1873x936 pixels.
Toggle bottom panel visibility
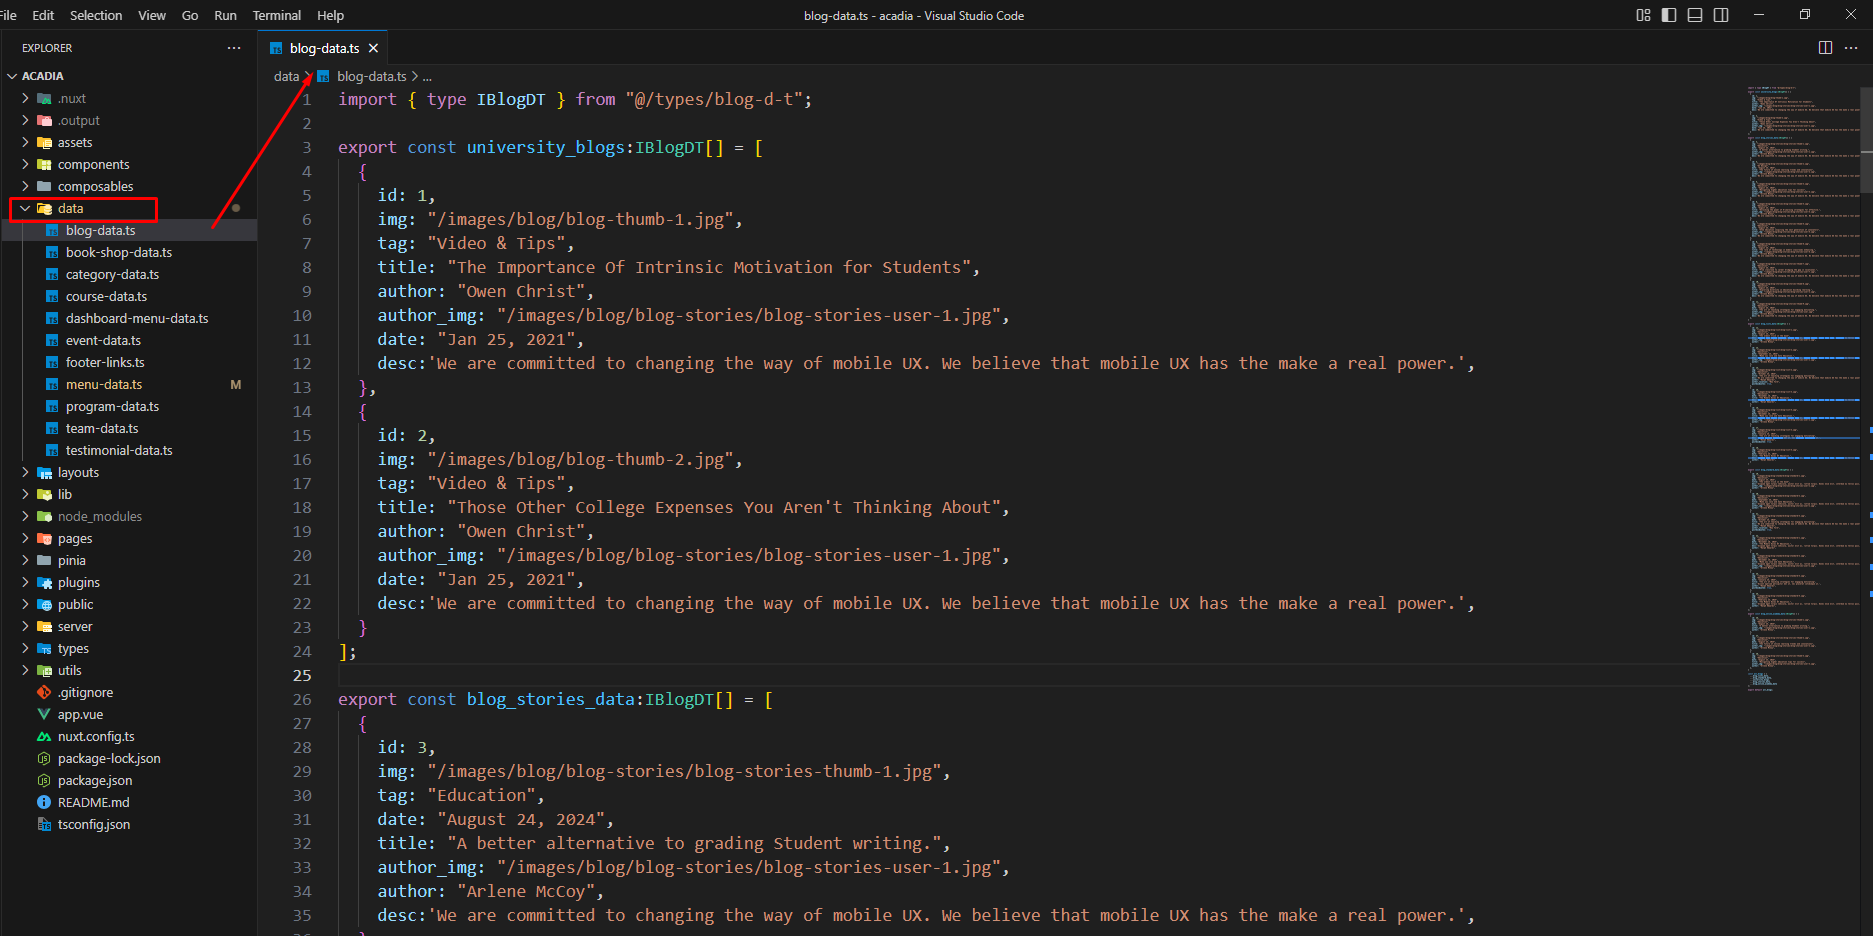coord(1695,15)
